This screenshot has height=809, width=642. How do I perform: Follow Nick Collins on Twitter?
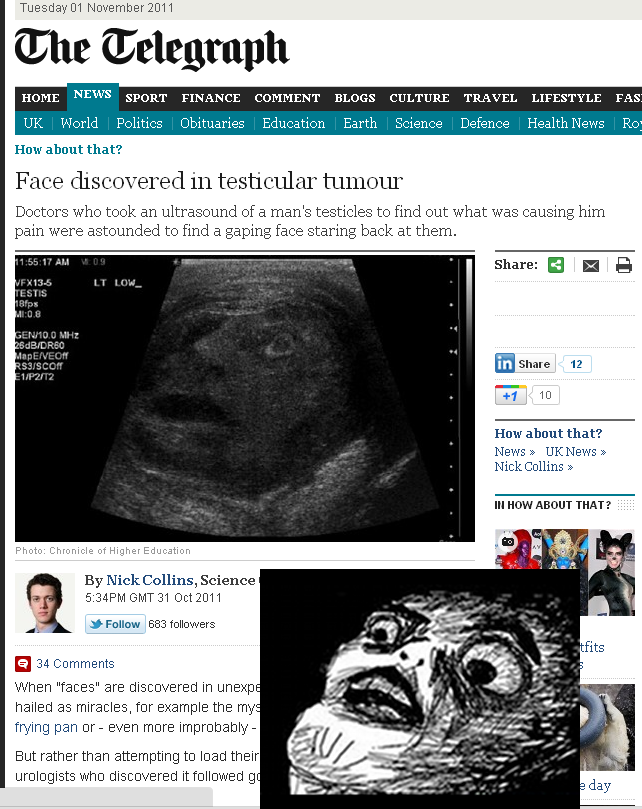(115, 624)
